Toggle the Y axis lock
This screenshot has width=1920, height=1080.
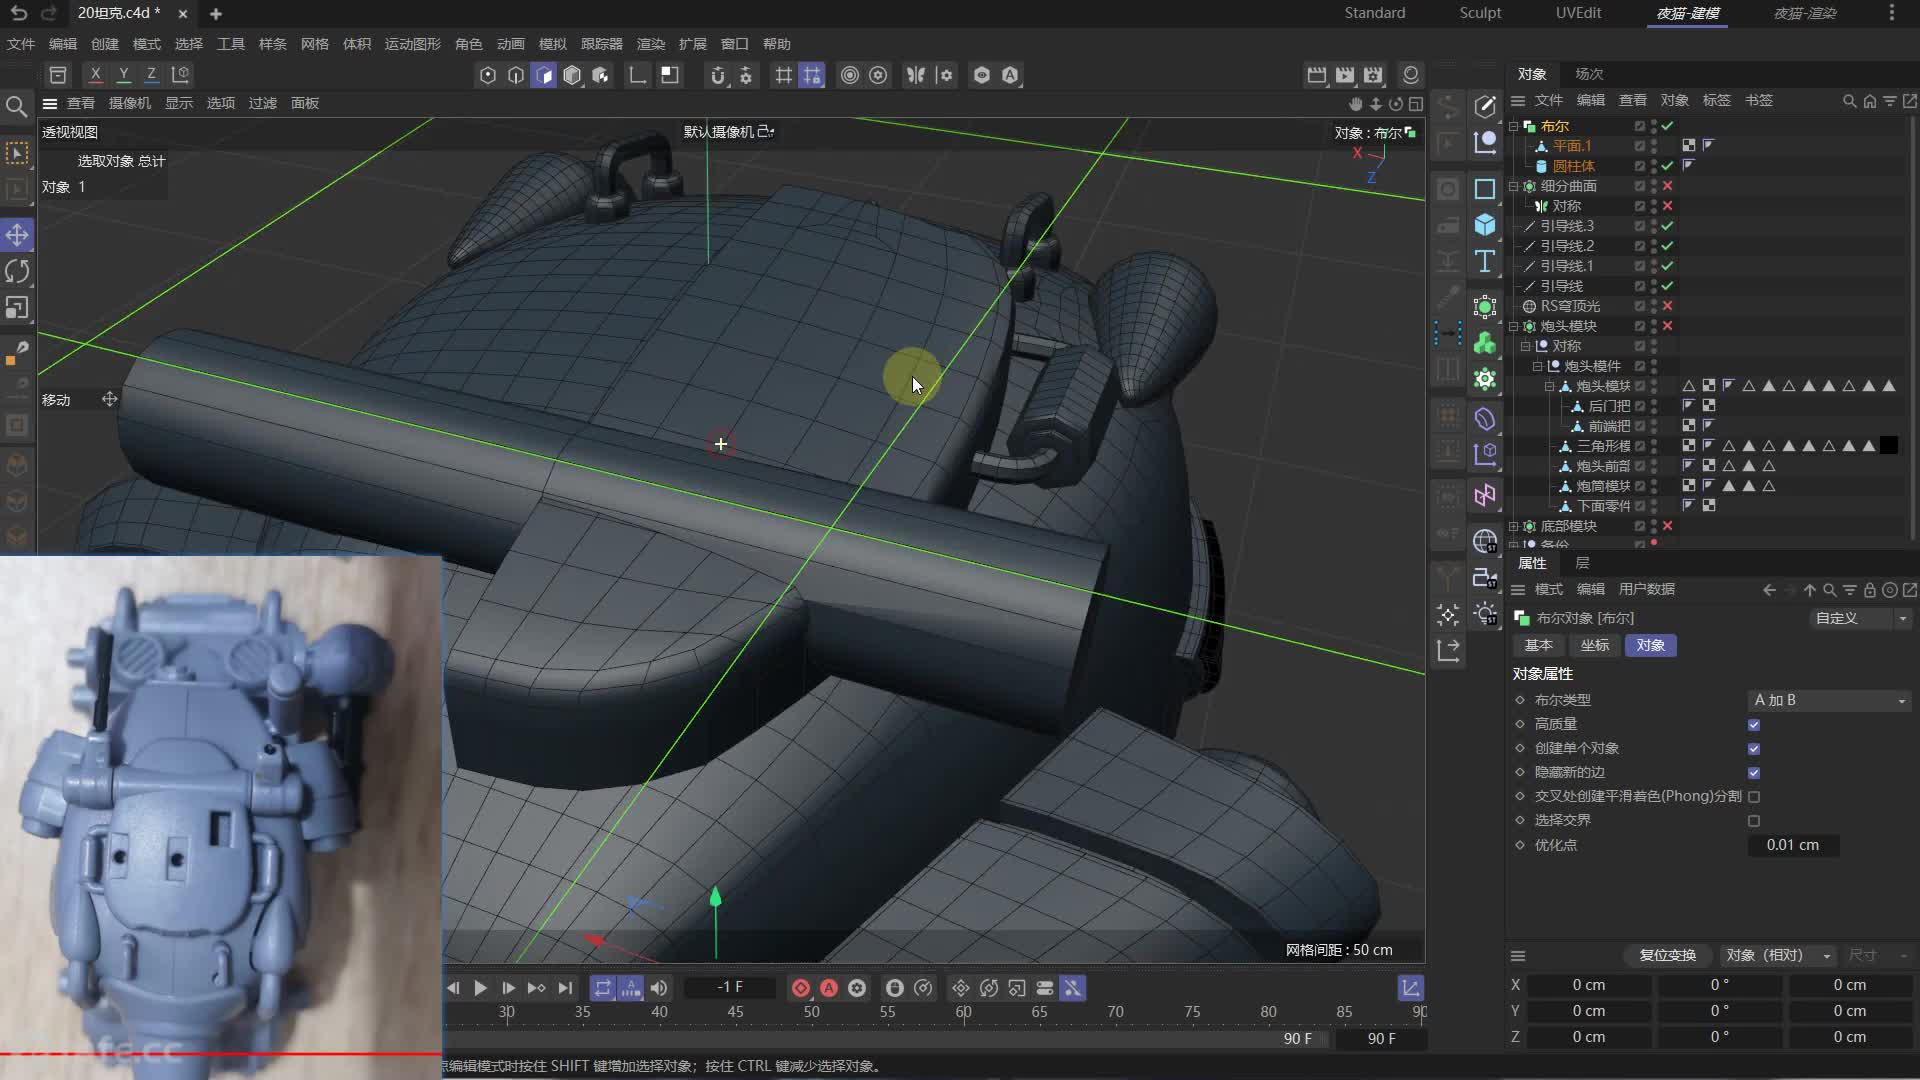click(x=123, y=74)
